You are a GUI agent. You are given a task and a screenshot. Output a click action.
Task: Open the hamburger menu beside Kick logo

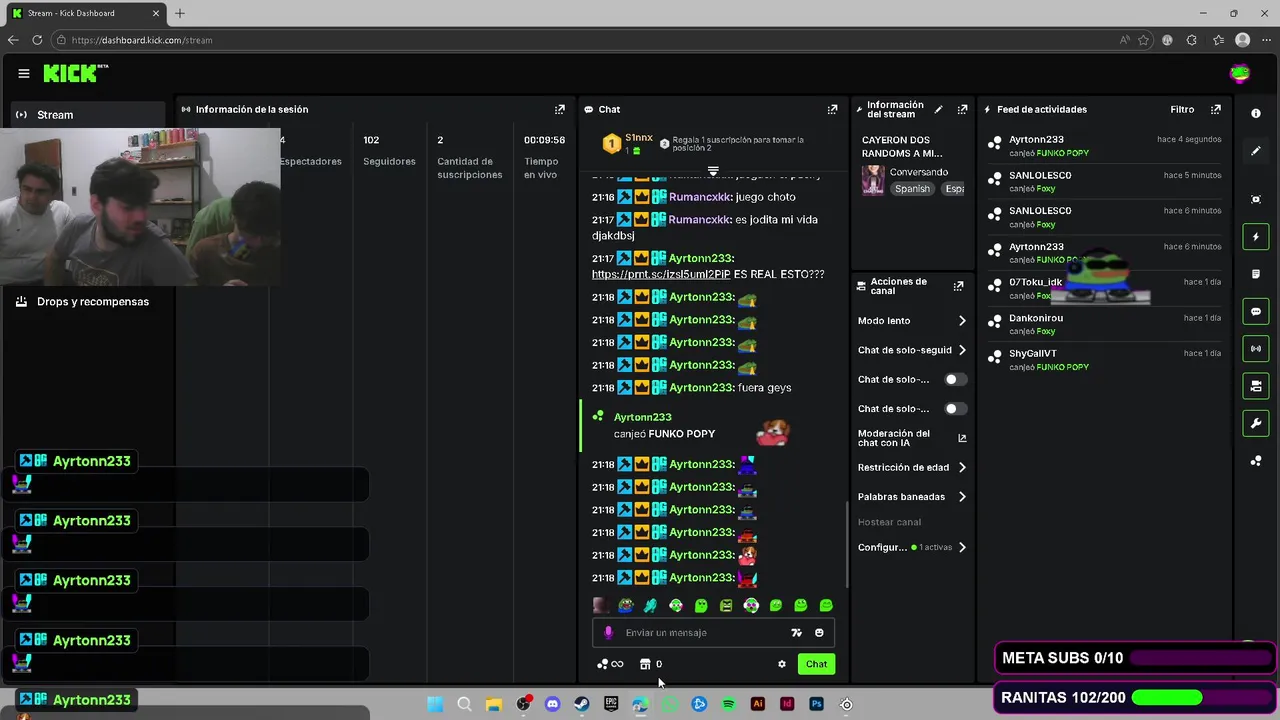click(x=24, y=73)
